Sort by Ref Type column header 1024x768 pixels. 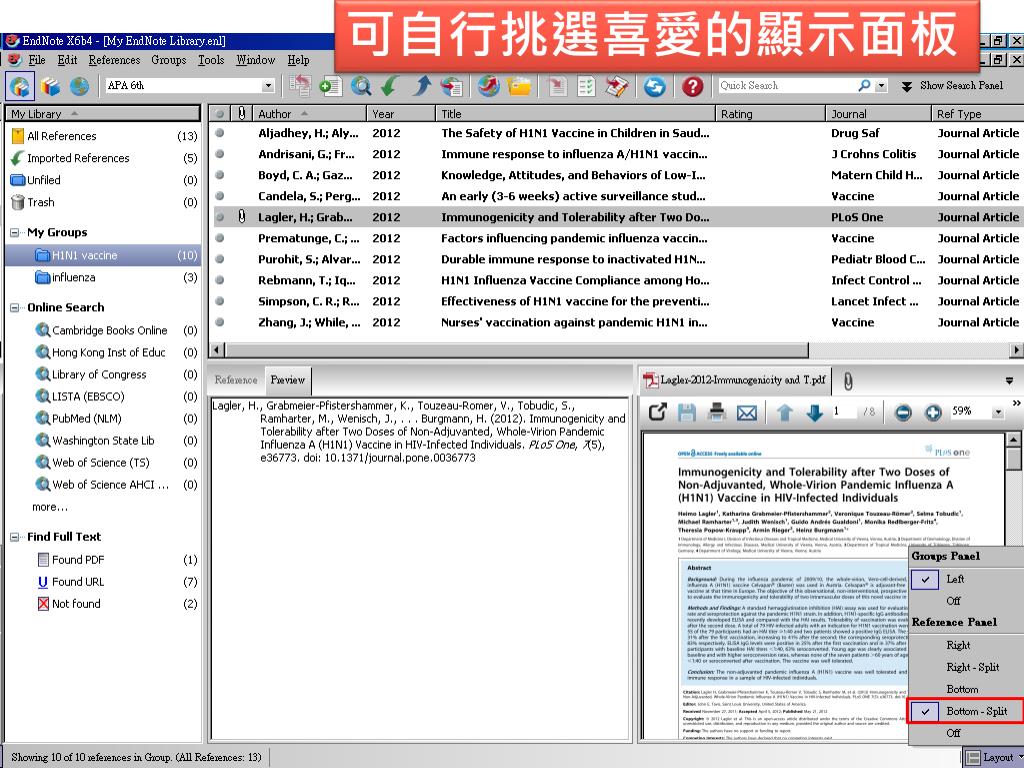pyautogui.click(x=978, y=114)
